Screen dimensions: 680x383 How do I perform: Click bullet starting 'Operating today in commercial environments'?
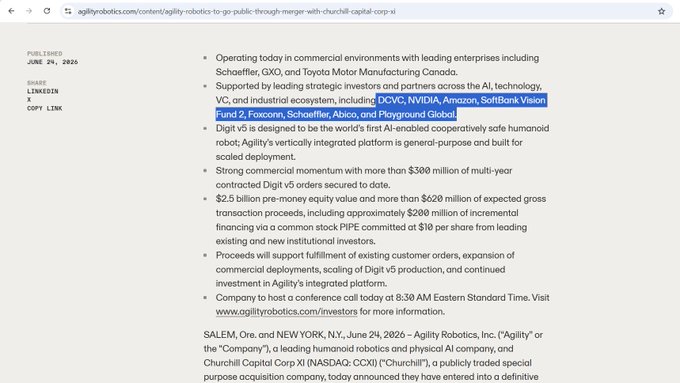(x=377, y=65)
